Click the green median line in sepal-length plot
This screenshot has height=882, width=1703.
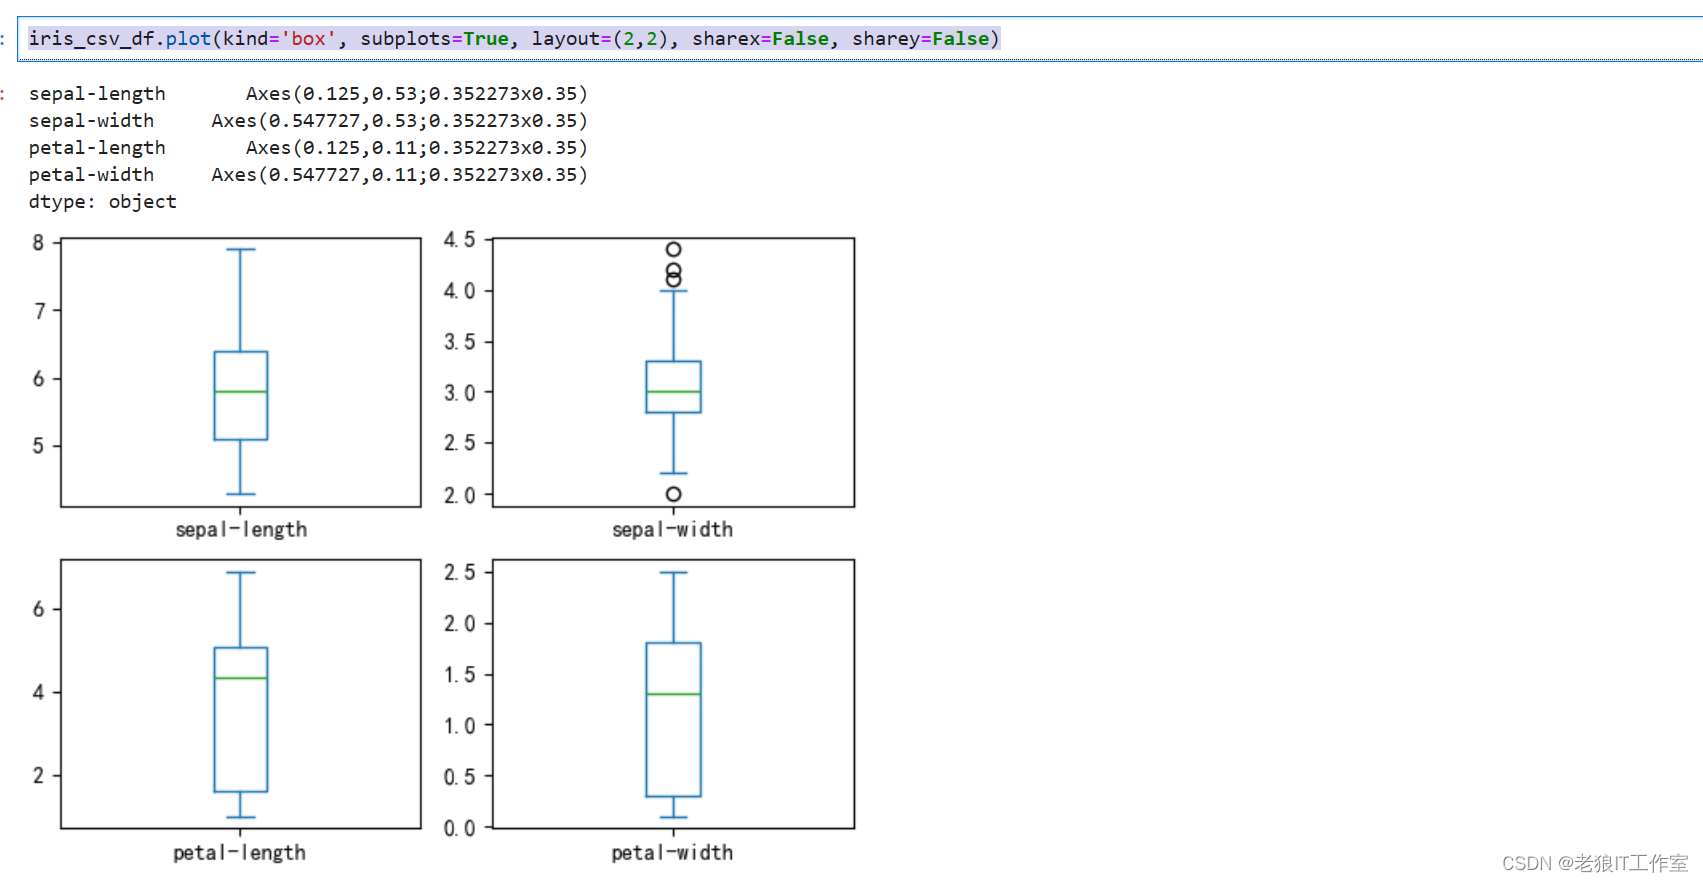coord(241,392)
